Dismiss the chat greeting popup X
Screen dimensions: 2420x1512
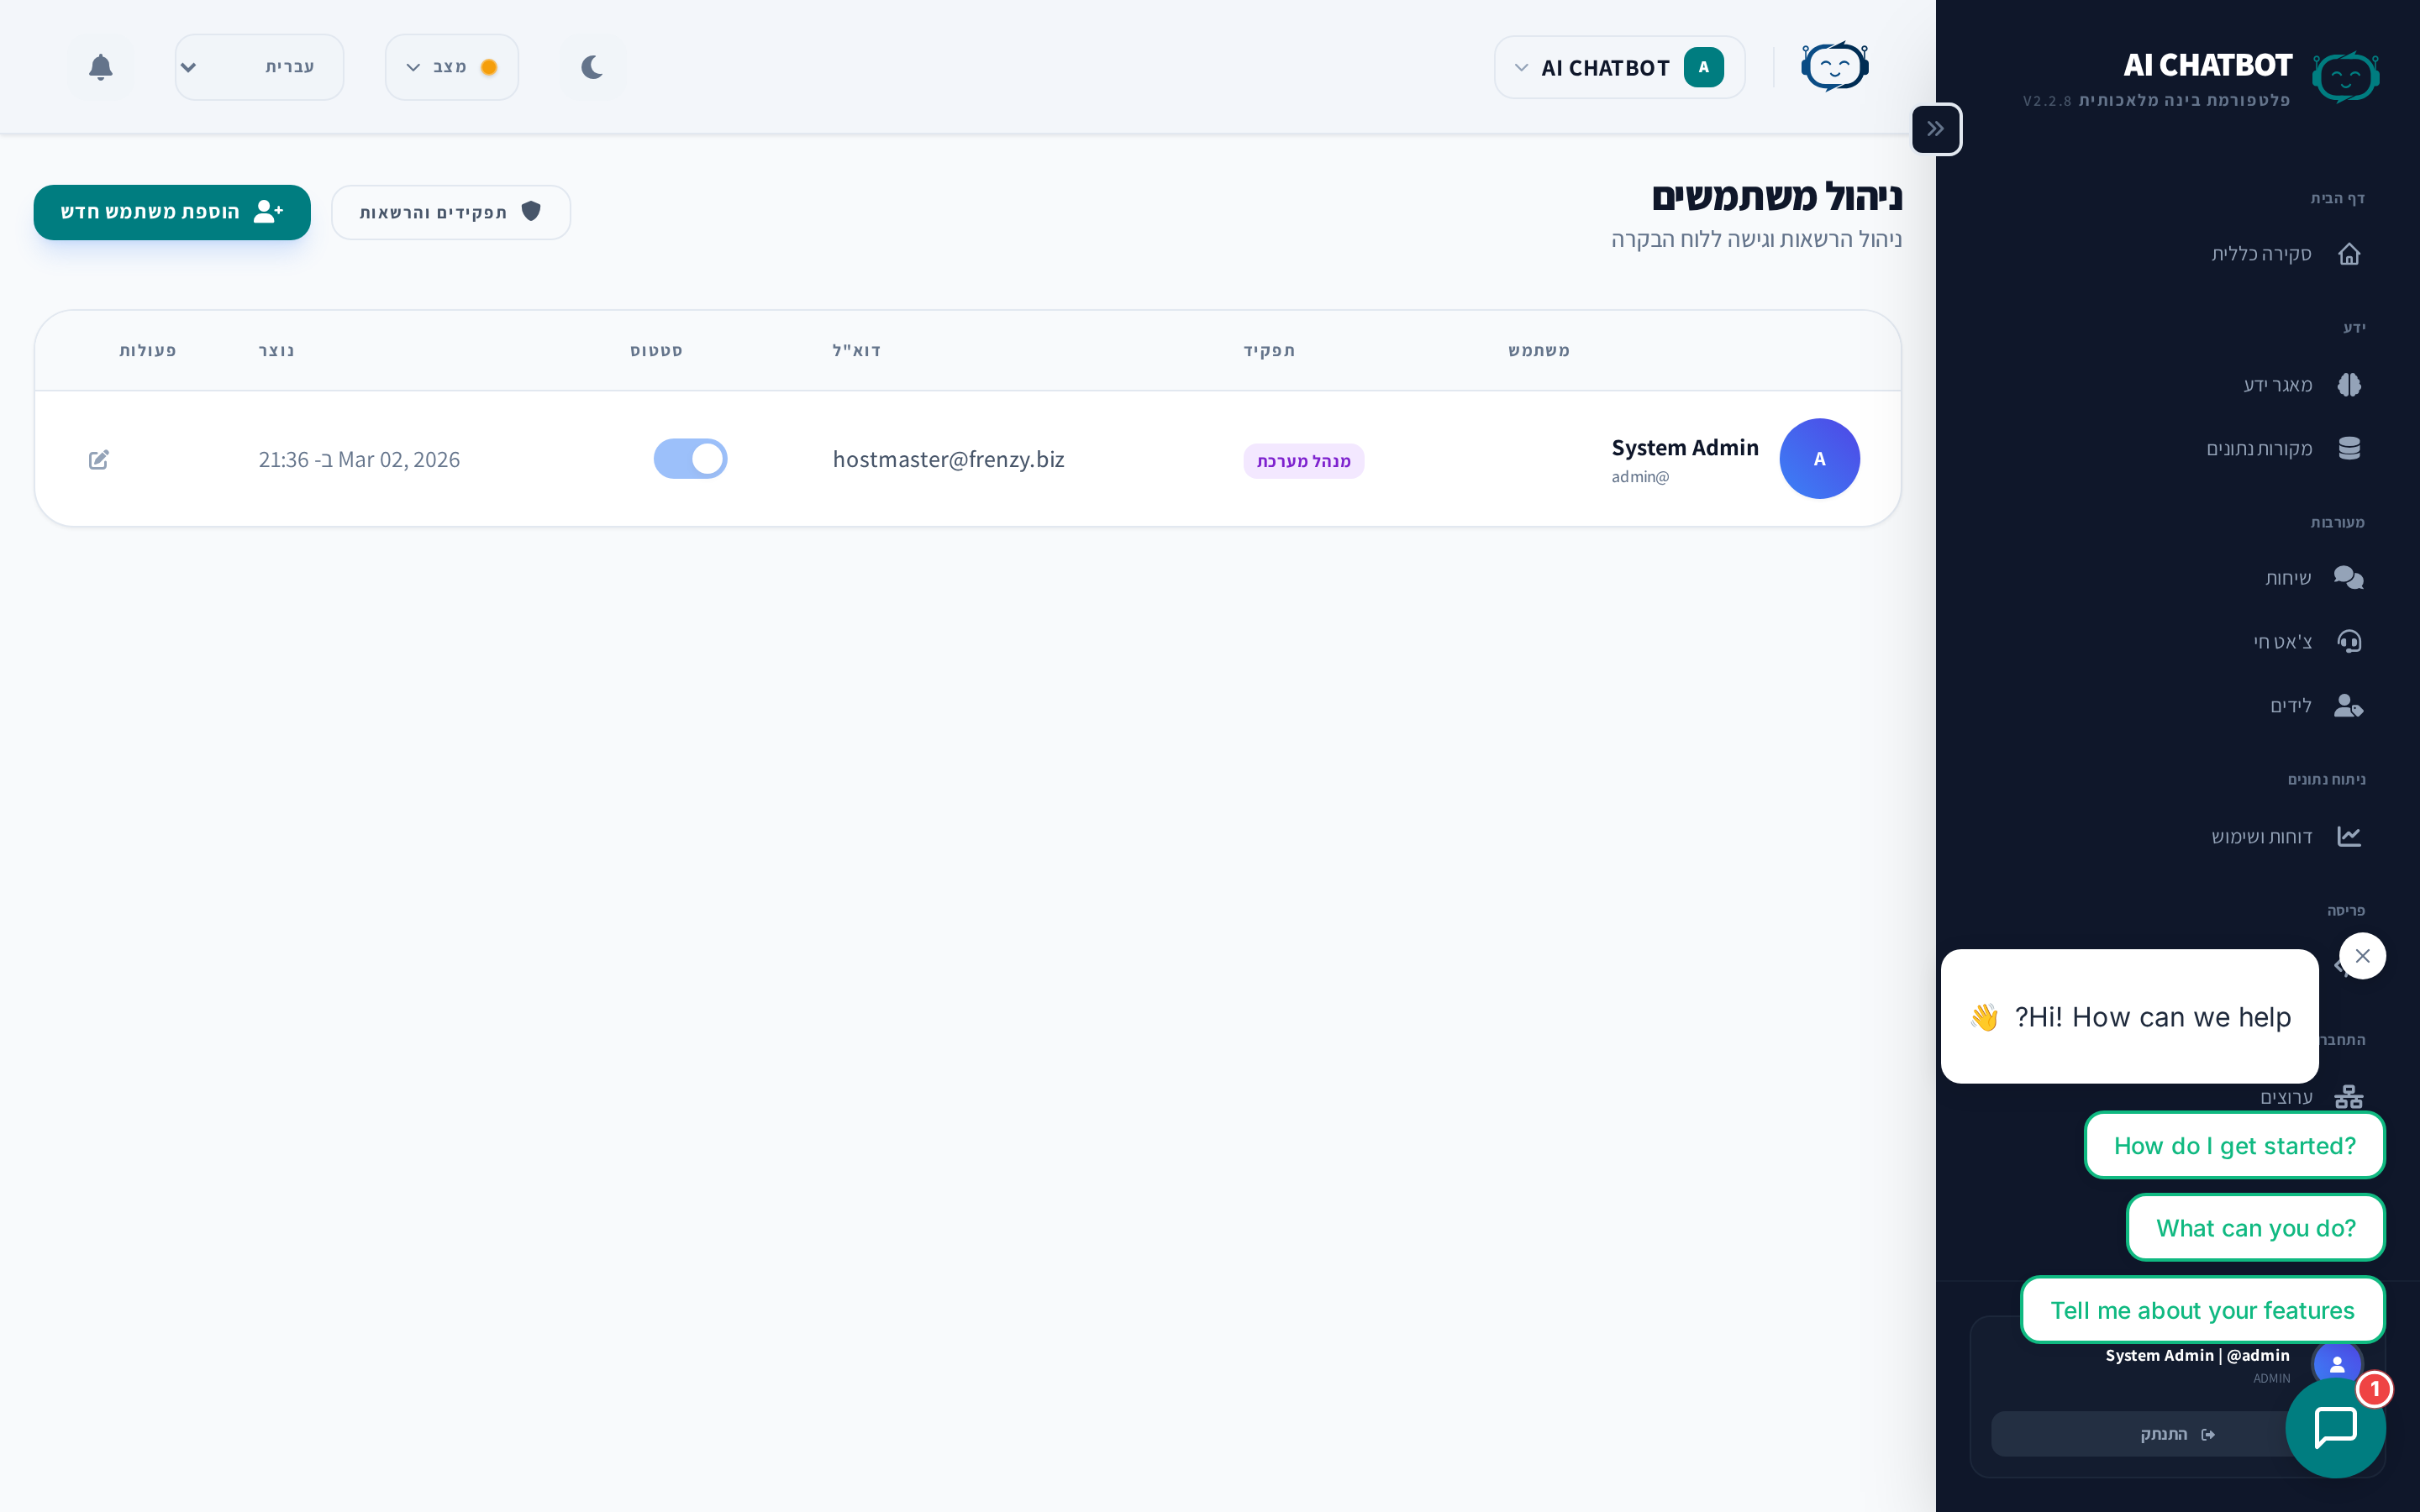pyautogui.click(x=2362, y=956)
